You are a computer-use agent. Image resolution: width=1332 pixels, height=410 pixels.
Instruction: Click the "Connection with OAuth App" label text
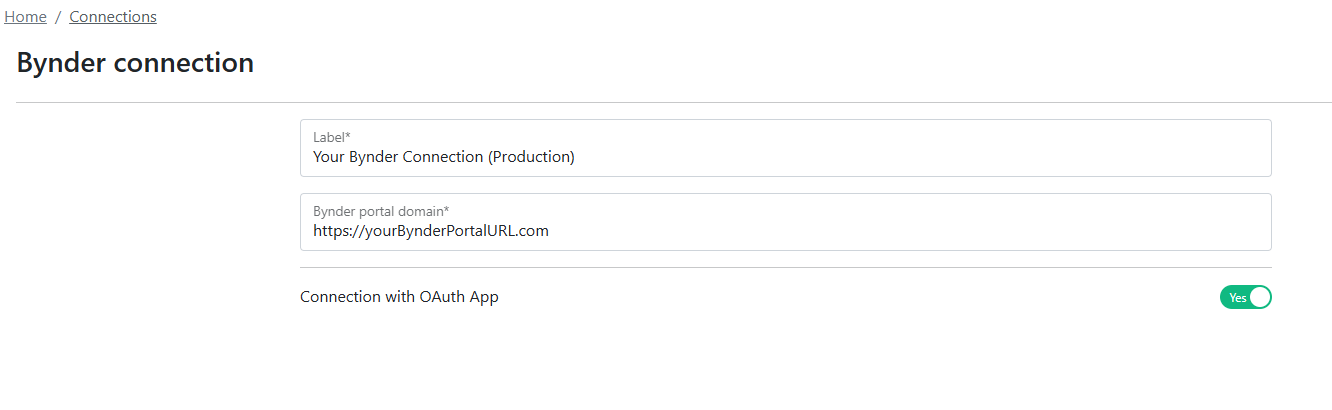(x=399, y=297)
